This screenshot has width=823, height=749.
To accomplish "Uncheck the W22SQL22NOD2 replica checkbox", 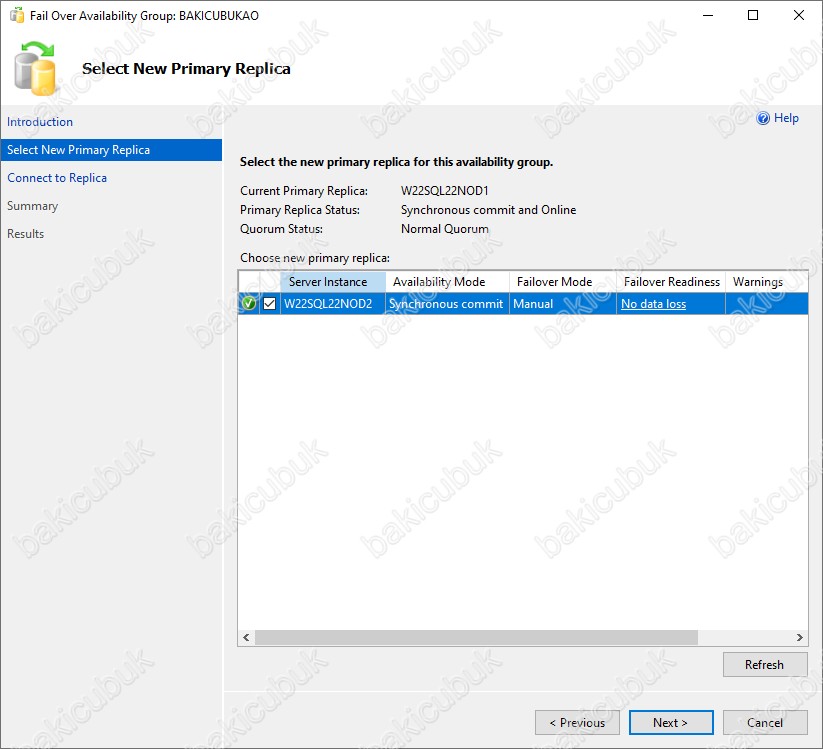I will pos(269,304).
